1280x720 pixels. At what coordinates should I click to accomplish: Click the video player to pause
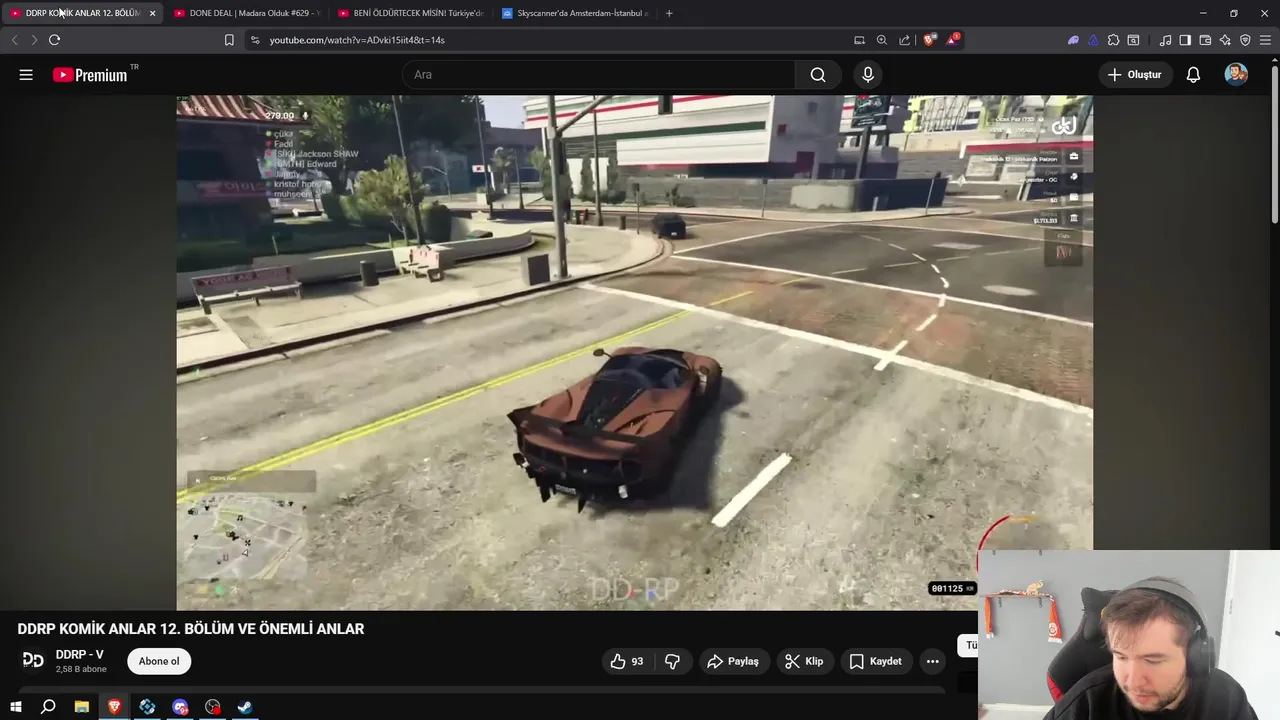coord(634,352)
